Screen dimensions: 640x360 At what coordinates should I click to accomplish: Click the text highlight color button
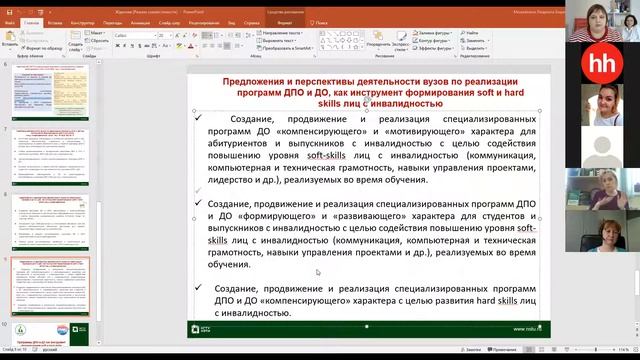point(179,46)
